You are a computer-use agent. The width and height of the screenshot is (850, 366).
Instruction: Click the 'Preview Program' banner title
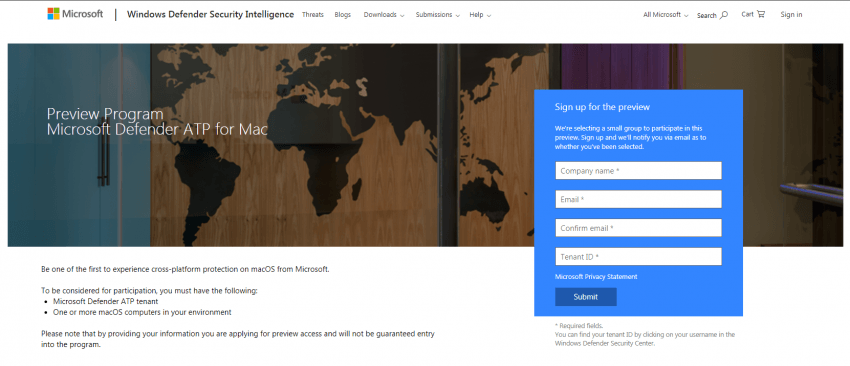[105, 114]
